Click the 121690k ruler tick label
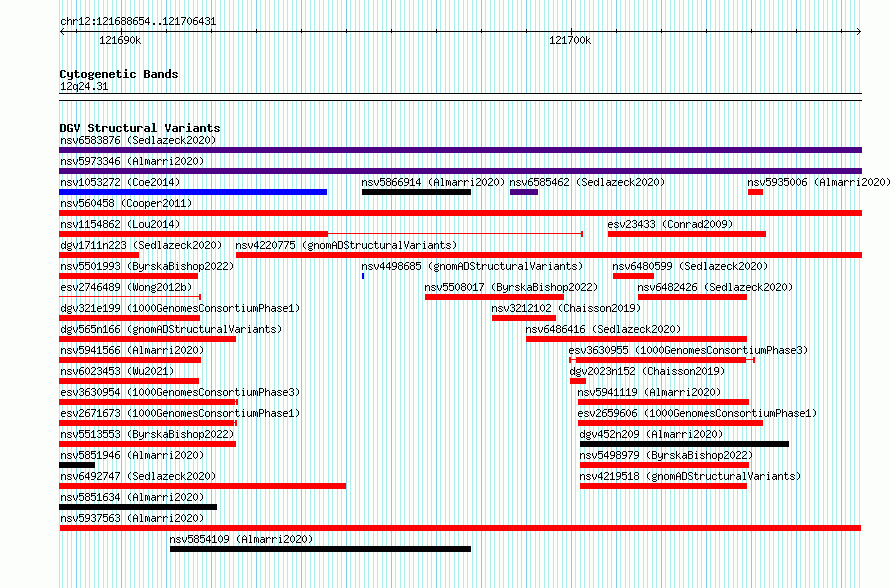 coord(120,40)
